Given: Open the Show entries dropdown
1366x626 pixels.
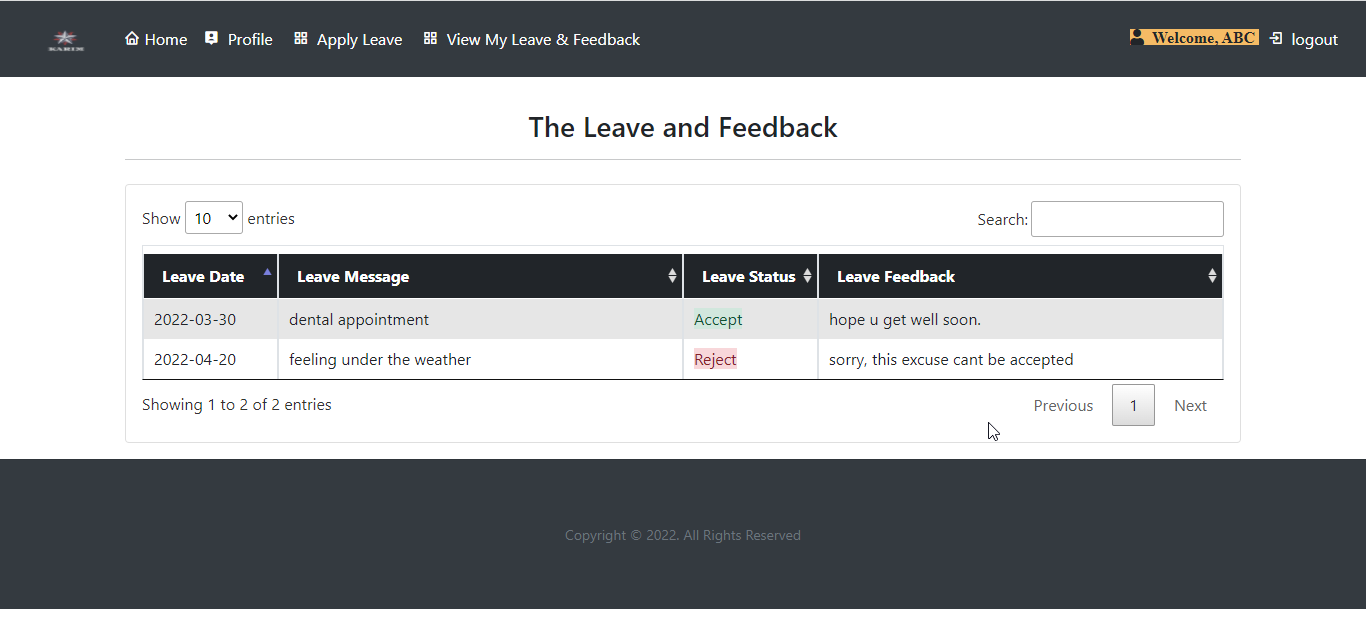Looking at the screenshot, I should click(x=213, y=217).
